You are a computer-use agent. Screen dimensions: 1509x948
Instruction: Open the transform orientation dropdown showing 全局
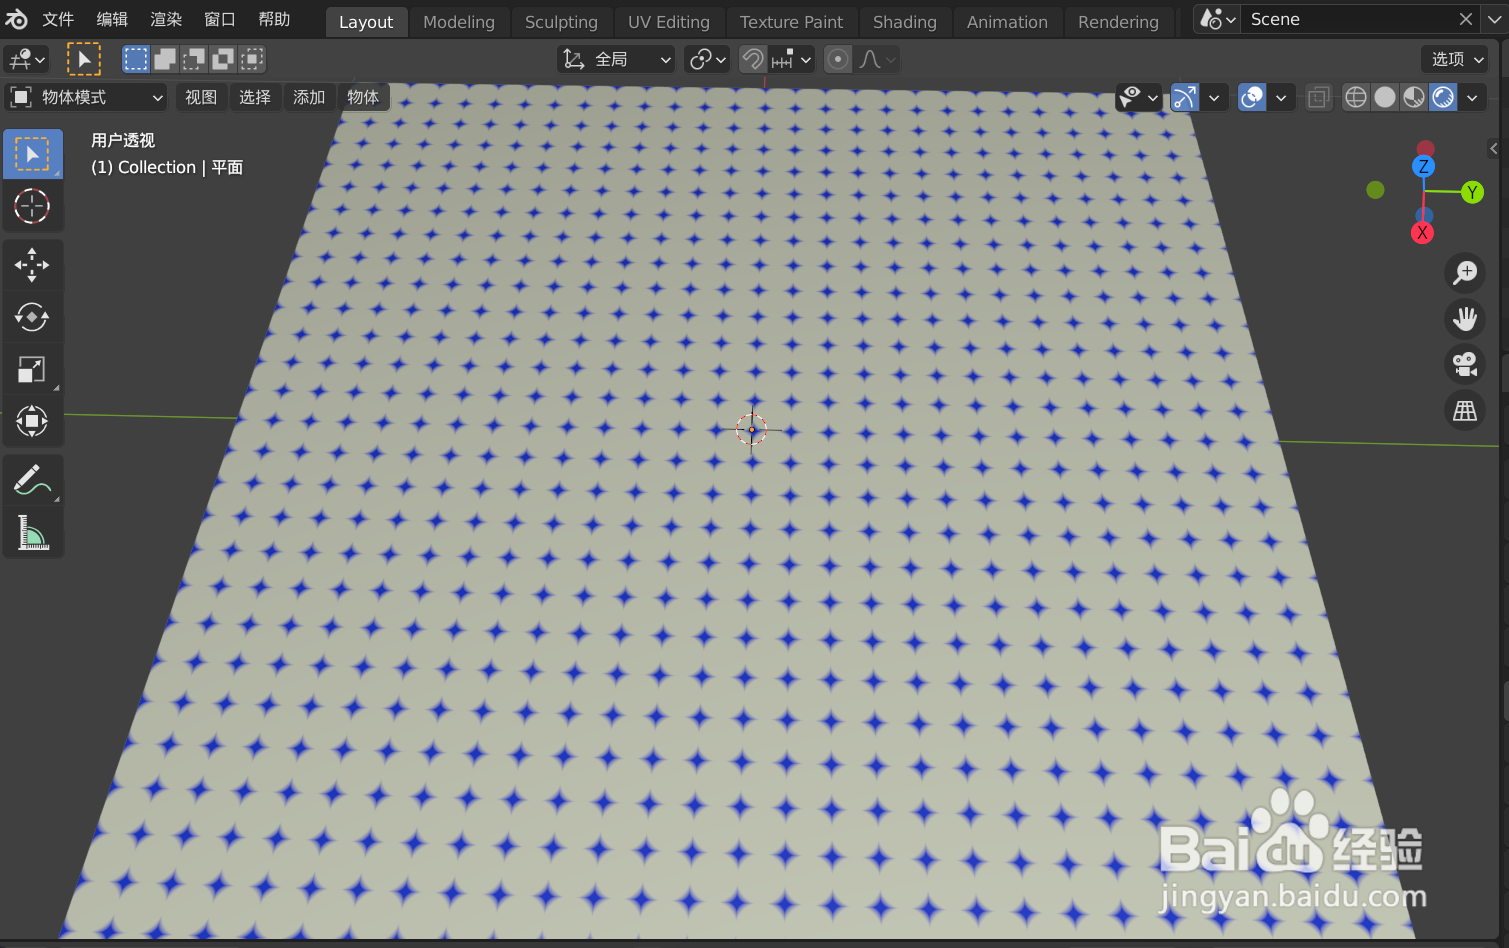coord(615,59)
